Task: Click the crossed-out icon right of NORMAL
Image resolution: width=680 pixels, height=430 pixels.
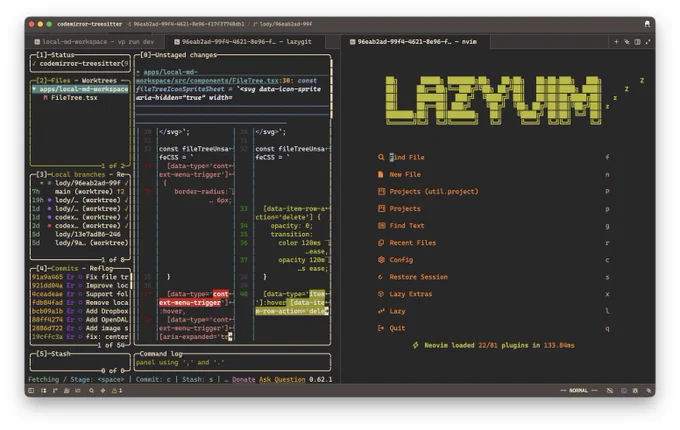Action: coord(610,391)
